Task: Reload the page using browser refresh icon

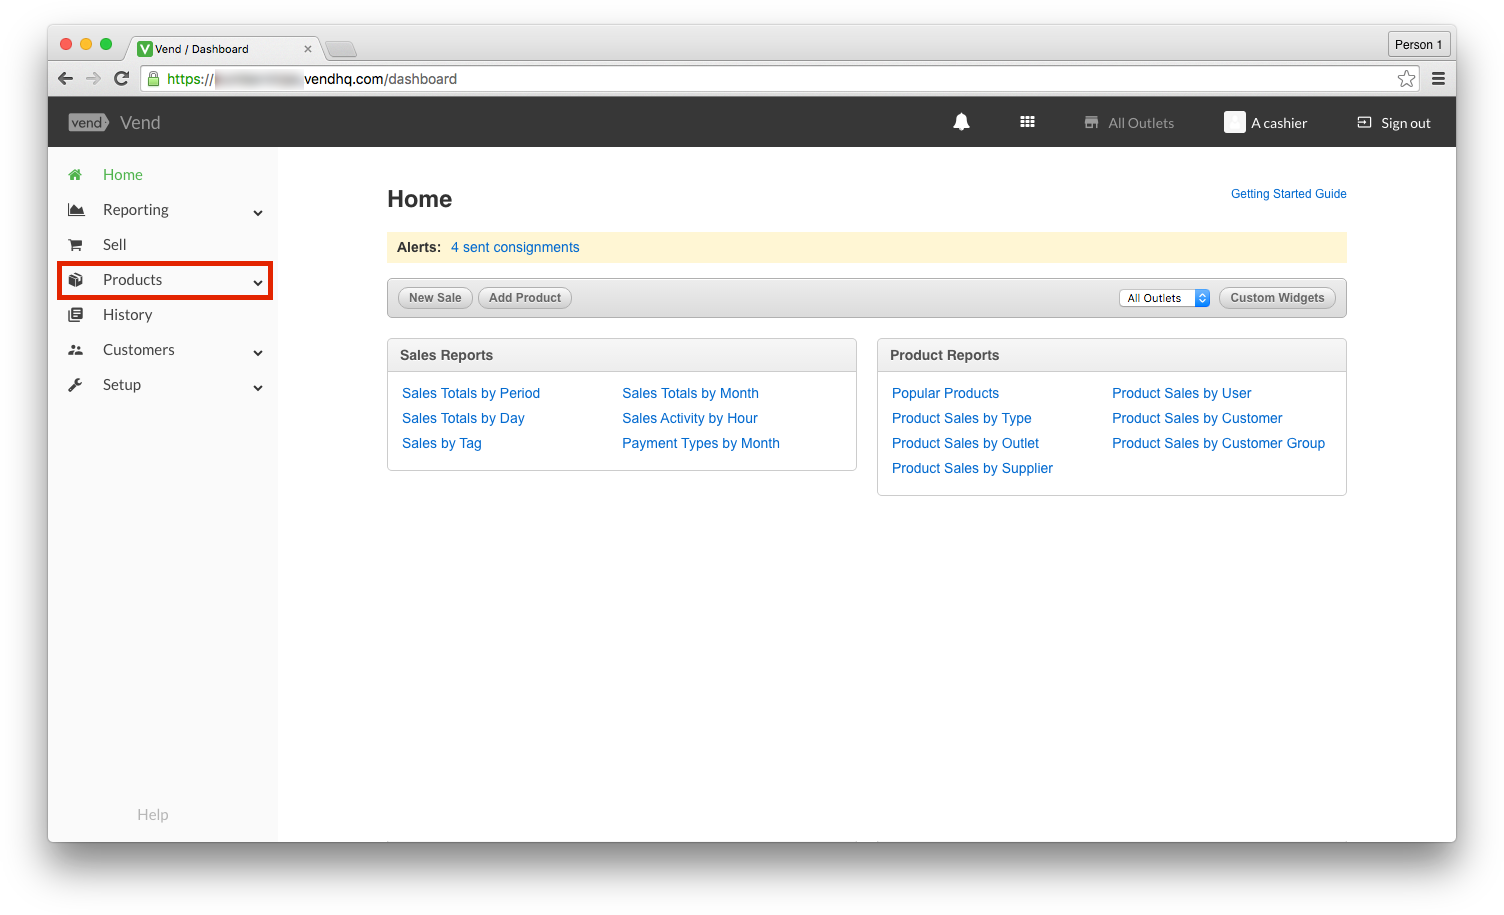Action: click(121, 79)
